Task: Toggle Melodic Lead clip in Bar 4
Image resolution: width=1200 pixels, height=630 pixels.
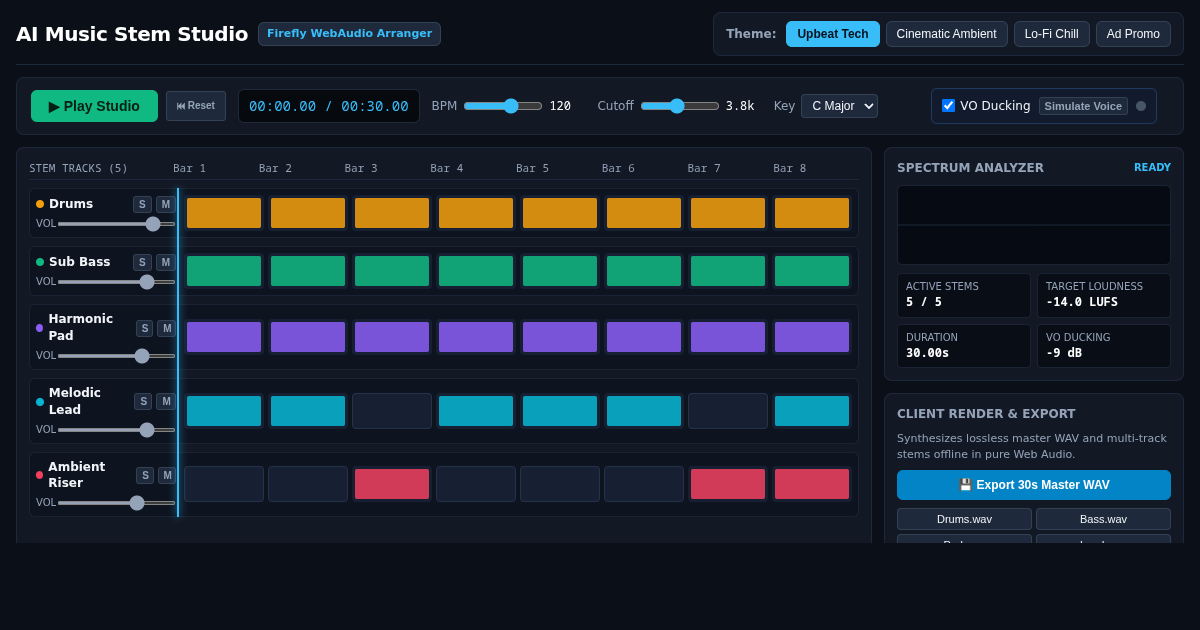Action: coord(476,411)
